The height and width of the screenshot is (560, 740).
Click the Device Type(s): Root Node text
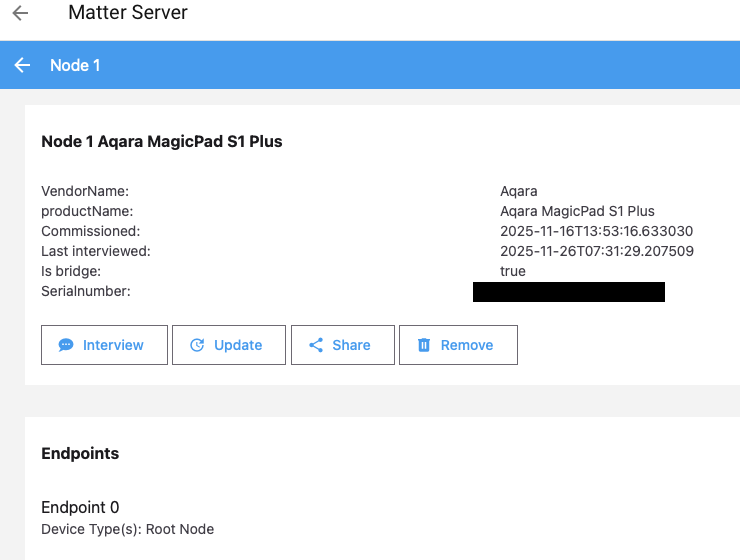click(127, 529)
